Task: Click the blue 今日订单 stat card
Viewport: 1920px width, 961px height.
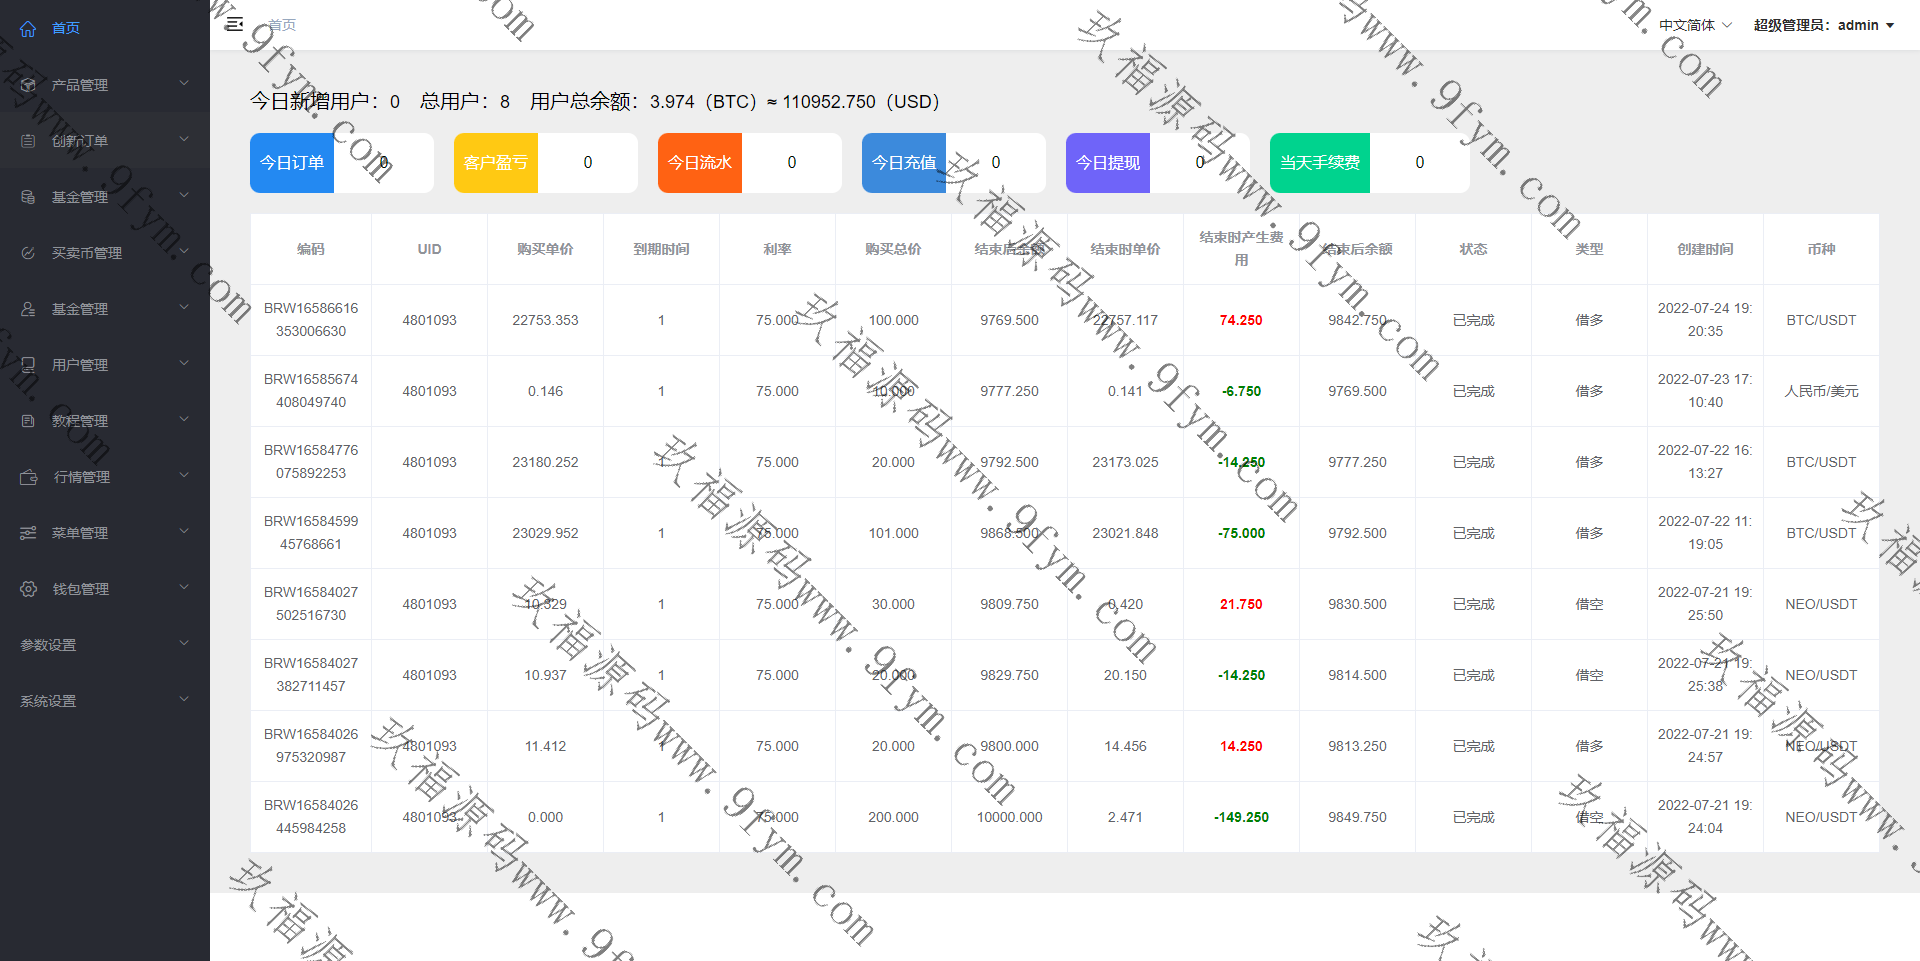Action: click(x=292, y=163)
